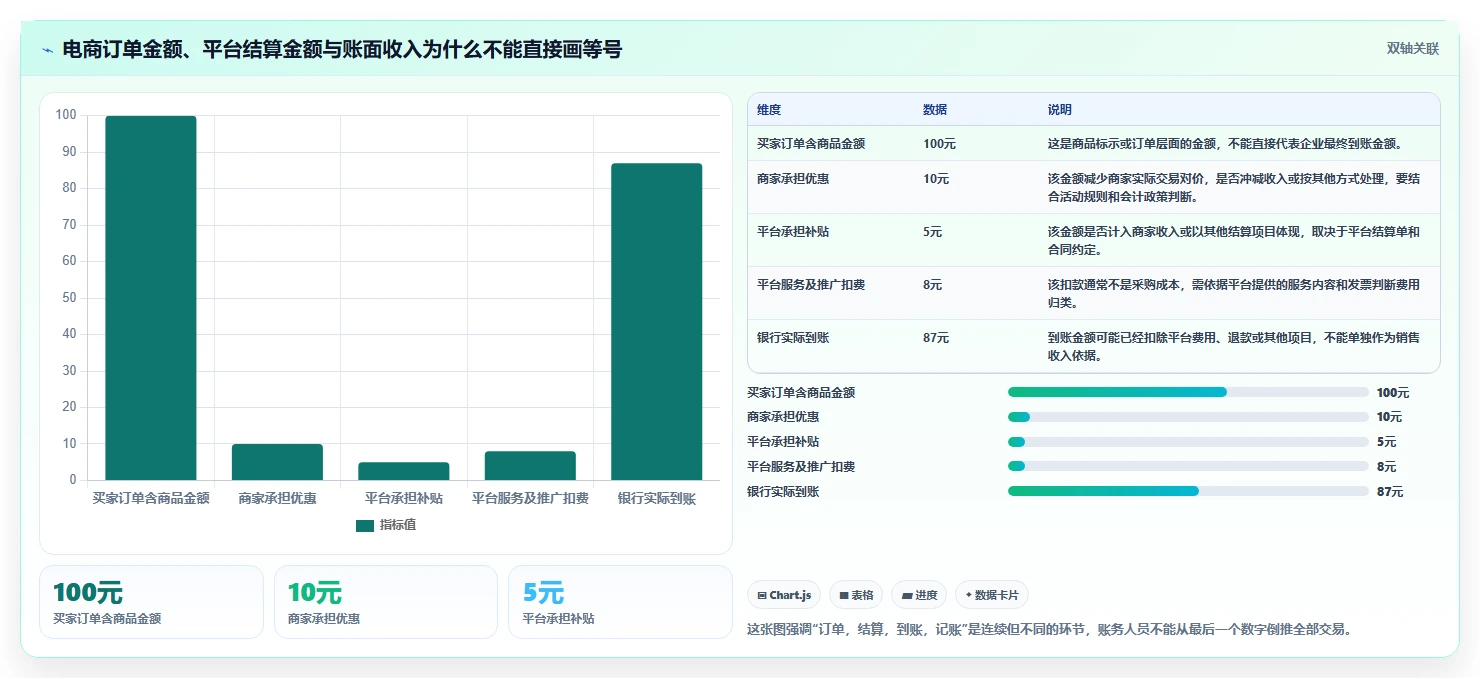Click the 商家承担优惠 progress bar
The image size is (1480, 678).
pos(1188,417)
